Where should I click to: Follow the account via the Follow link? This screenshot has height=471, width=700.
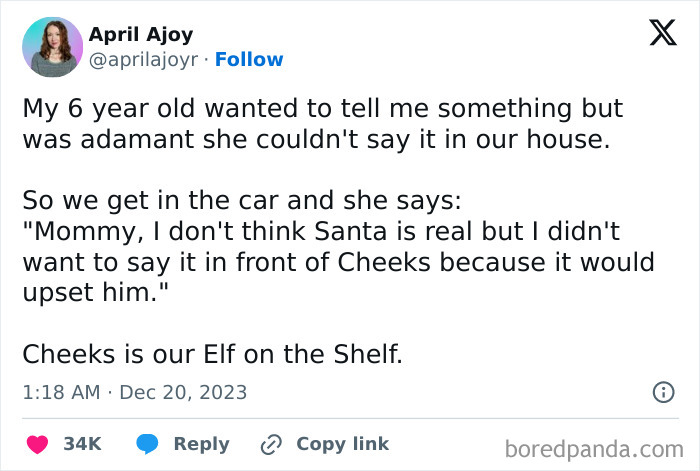[249, 60]
